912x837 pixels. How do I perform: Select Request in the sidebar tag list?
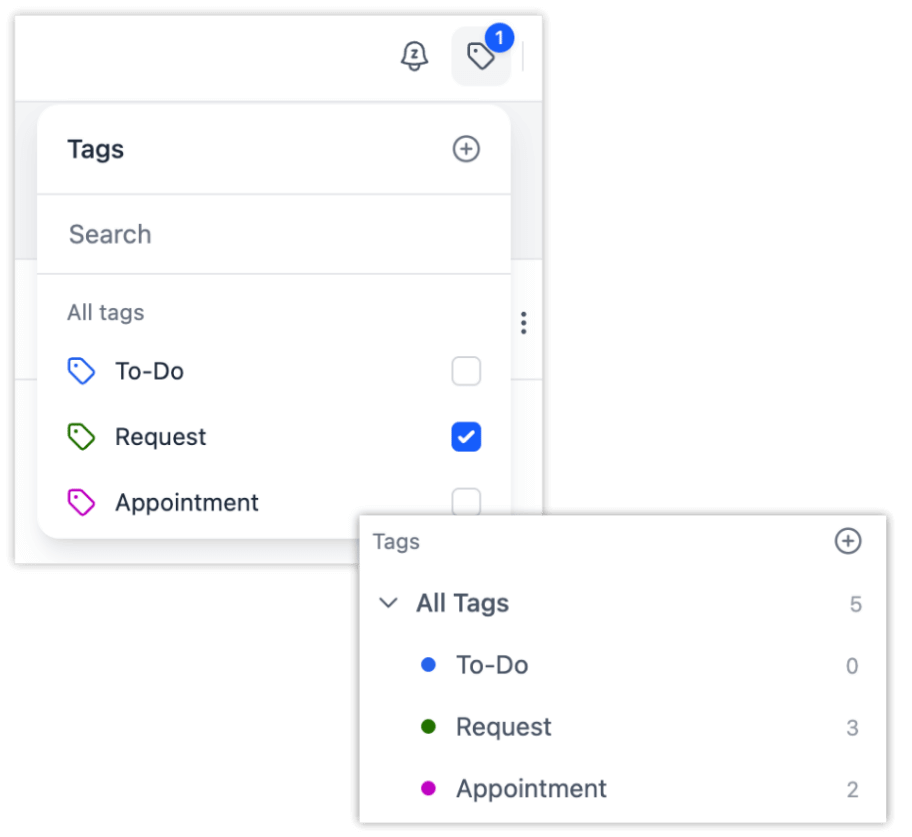[503, 727]
